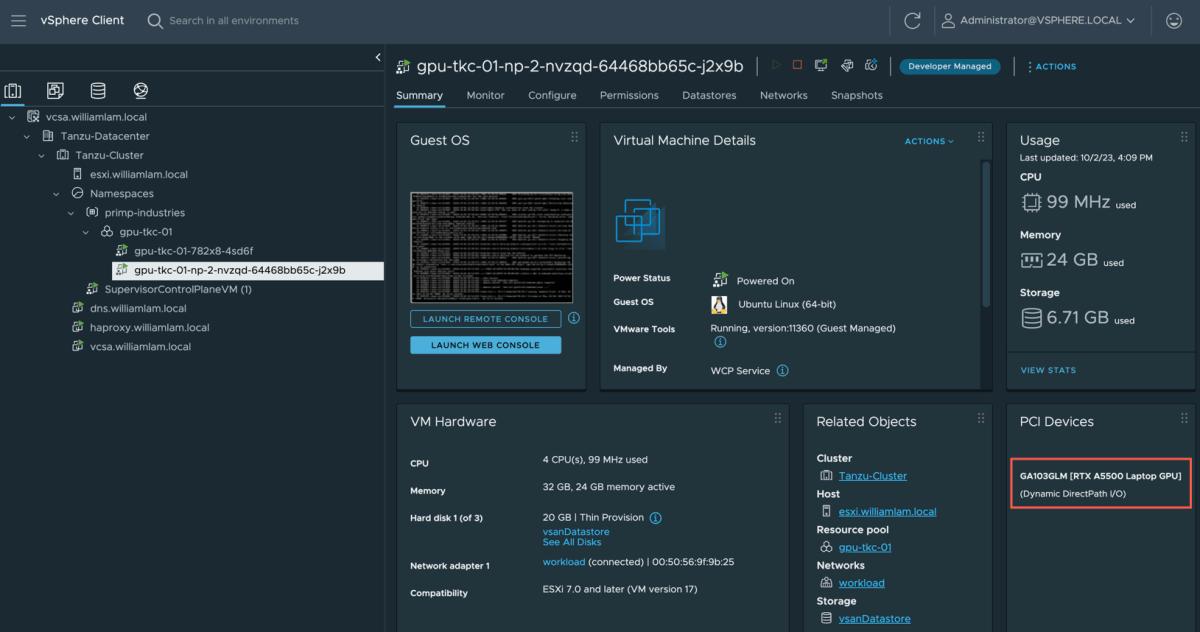Screen dimensions: 1200x632
Task: Click the Developer Managed badge
Action: point(950,67)
